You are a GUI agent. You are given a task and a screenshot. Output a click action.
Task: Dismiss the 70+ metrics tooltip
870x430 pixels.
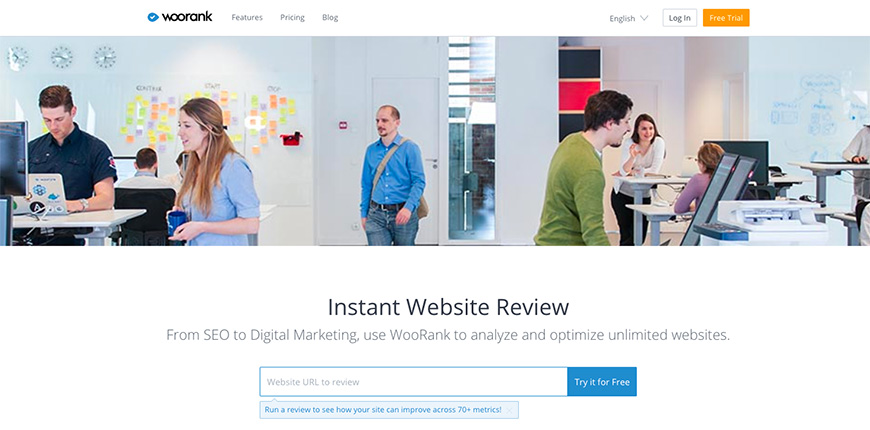509,410
